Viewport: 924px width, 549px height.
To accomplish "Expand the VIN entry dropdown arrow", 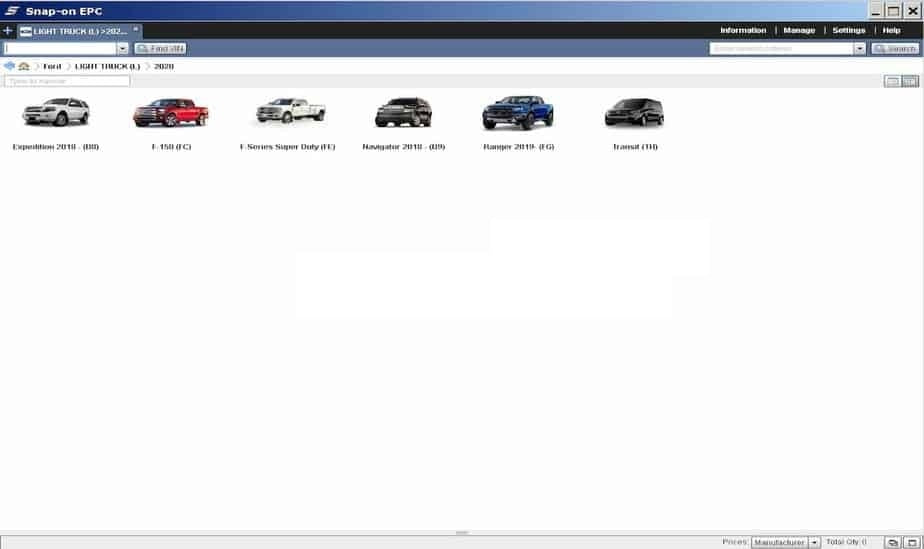I will 122,48.
